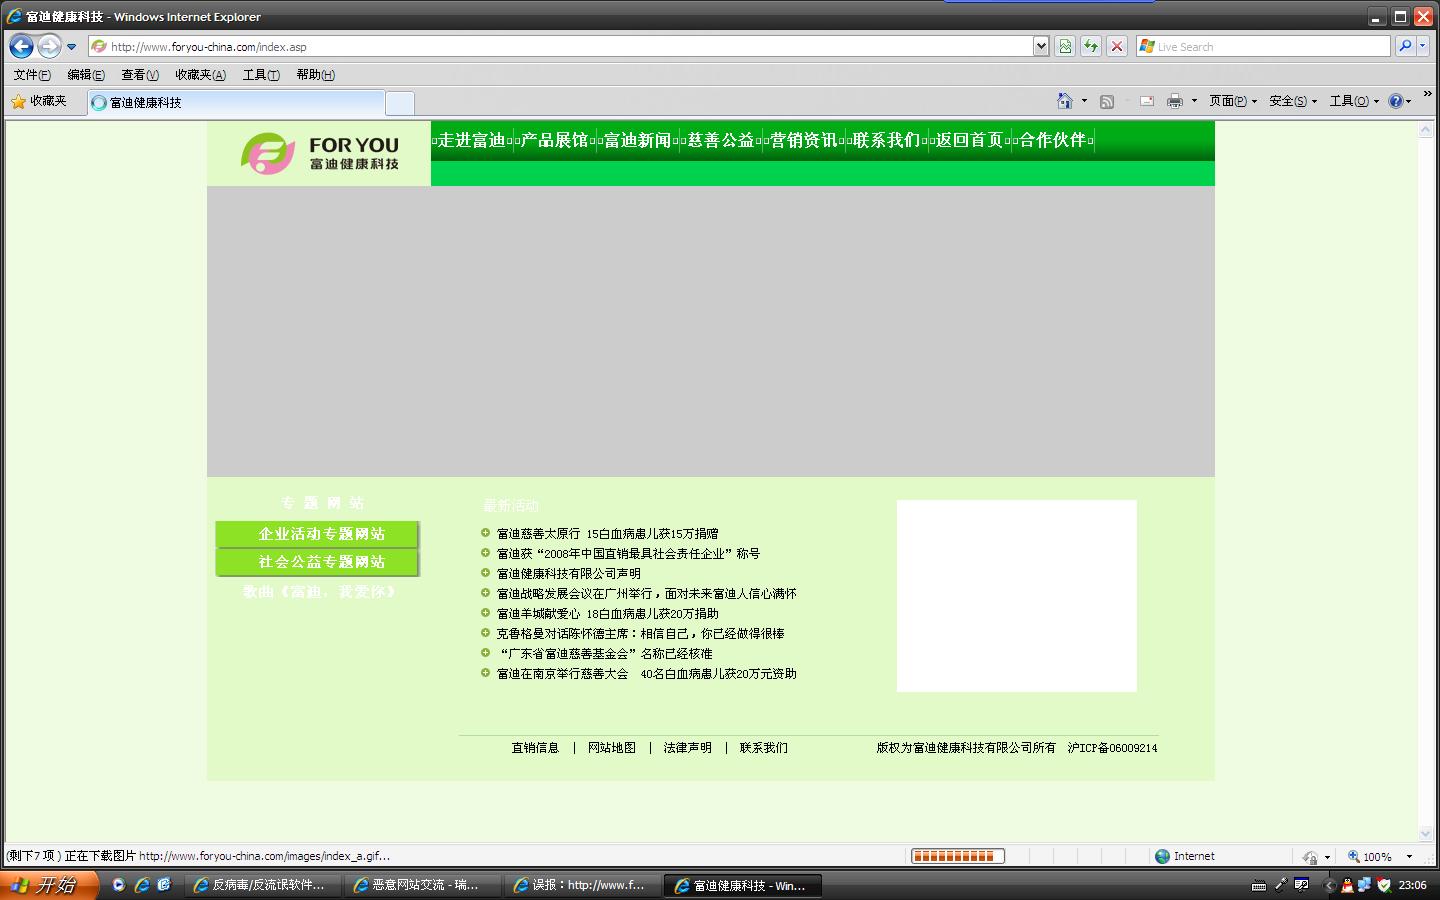This screenshot has height=900, width=1440.
Task: Click the security shield tray icon
Action: click(x=1384, y=885)
